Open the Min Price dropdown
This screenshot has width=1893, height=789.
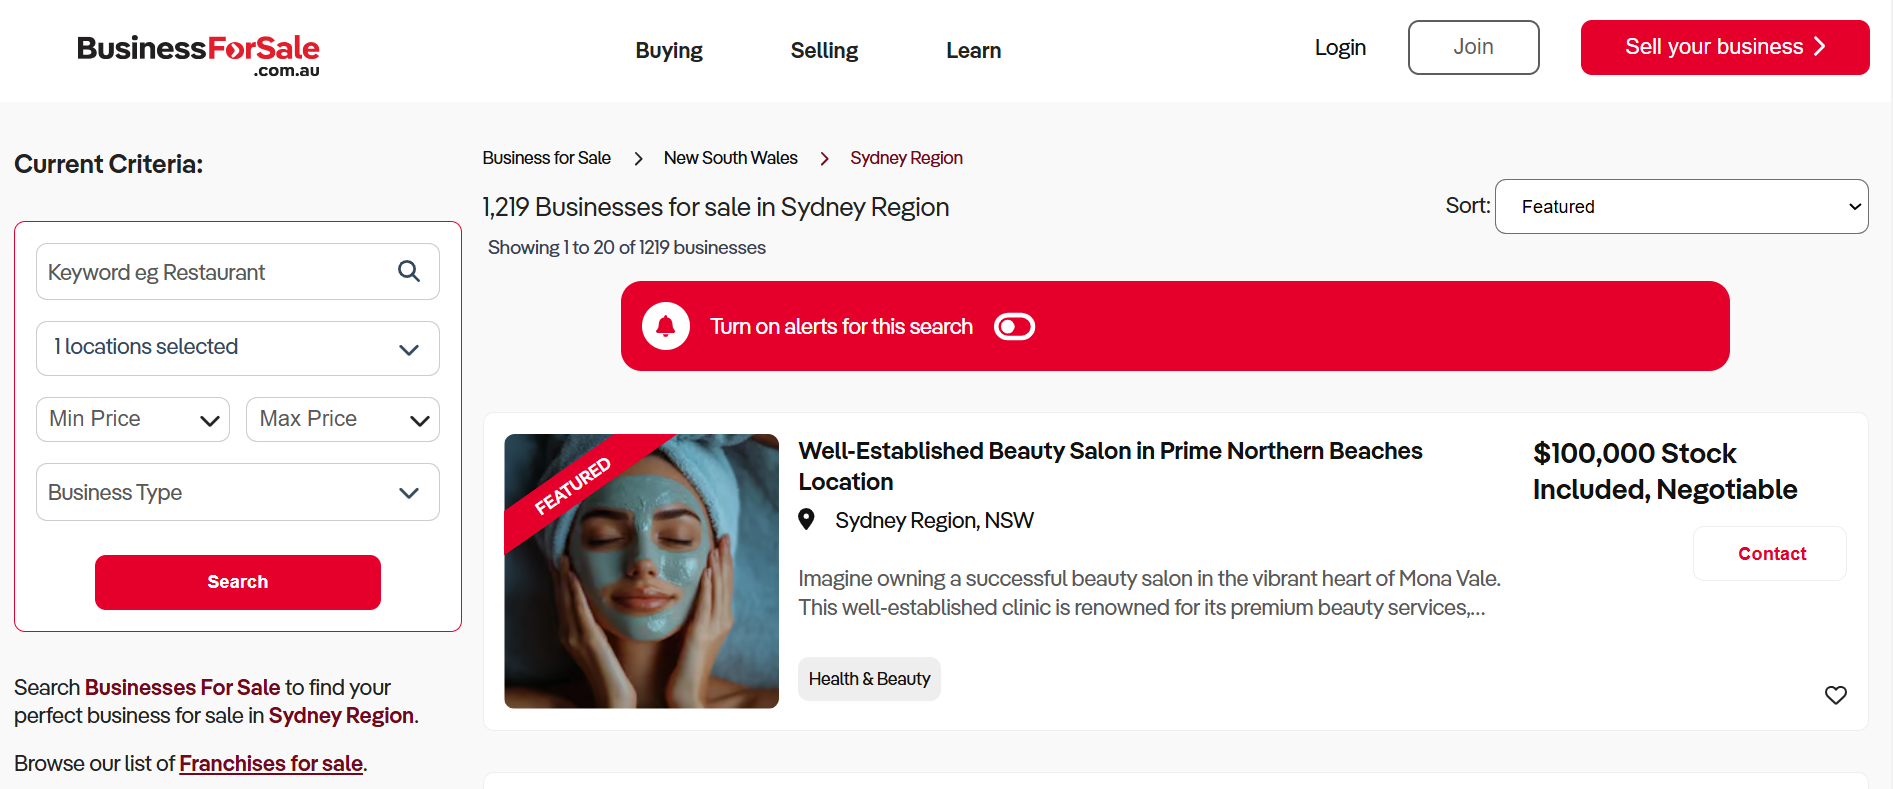(133, 419)
